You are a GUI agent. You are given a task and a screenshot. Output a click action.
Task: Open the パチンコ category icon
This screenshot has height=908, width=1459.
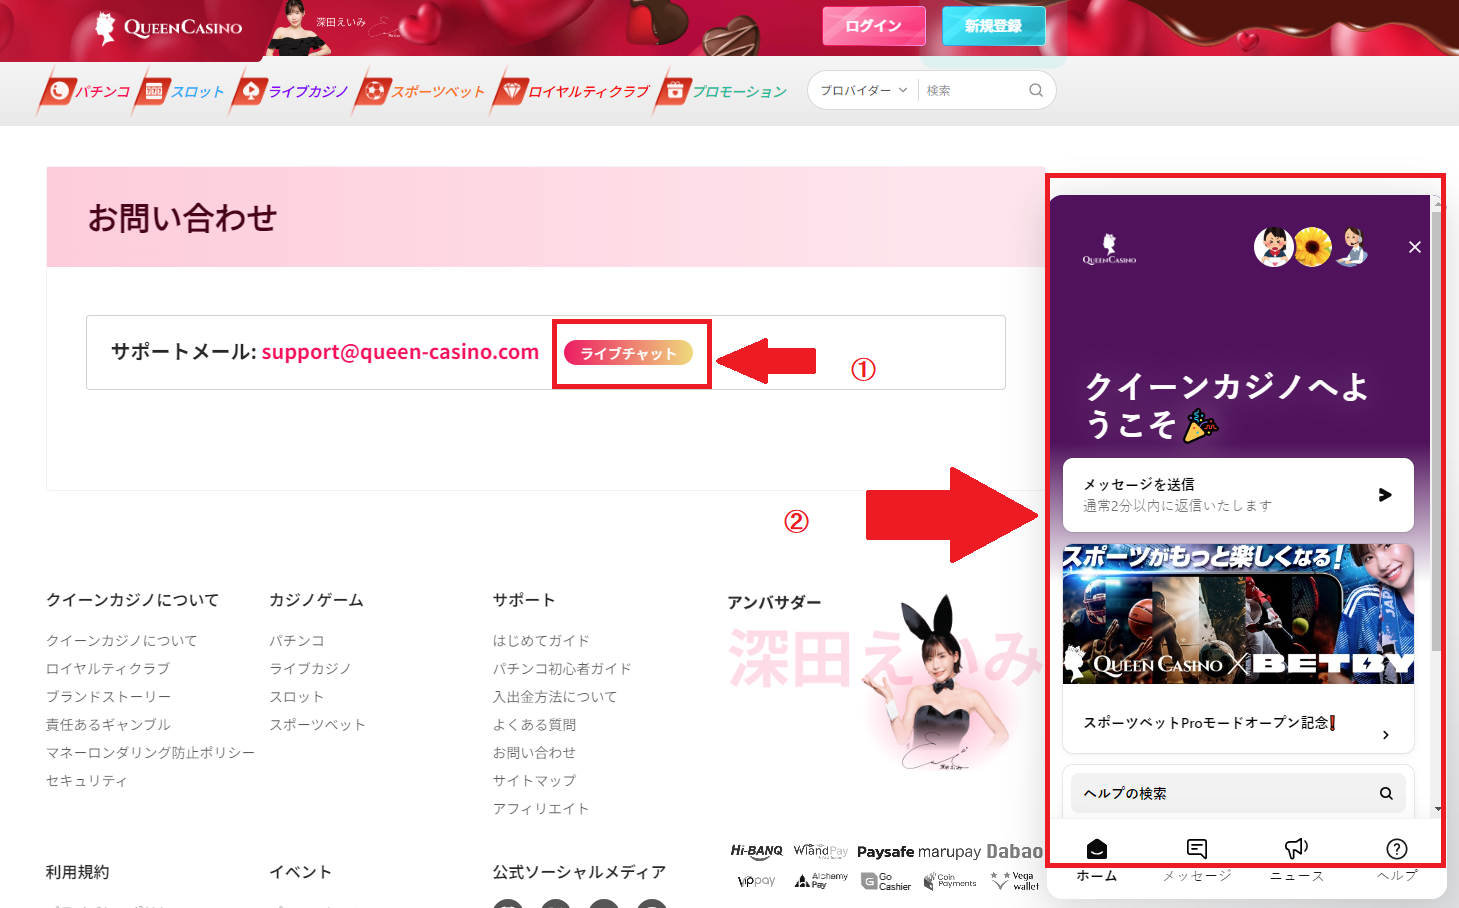[60, 91]
